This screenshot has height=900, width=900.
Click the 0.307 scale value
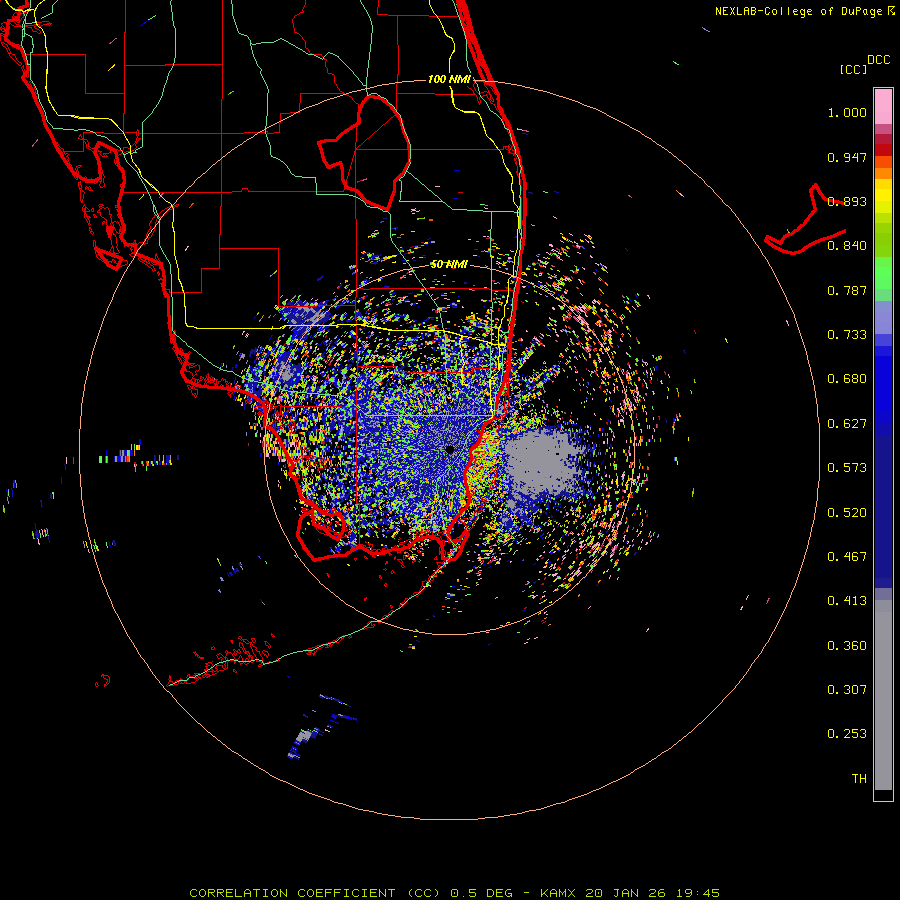click(x=847, y=690)
